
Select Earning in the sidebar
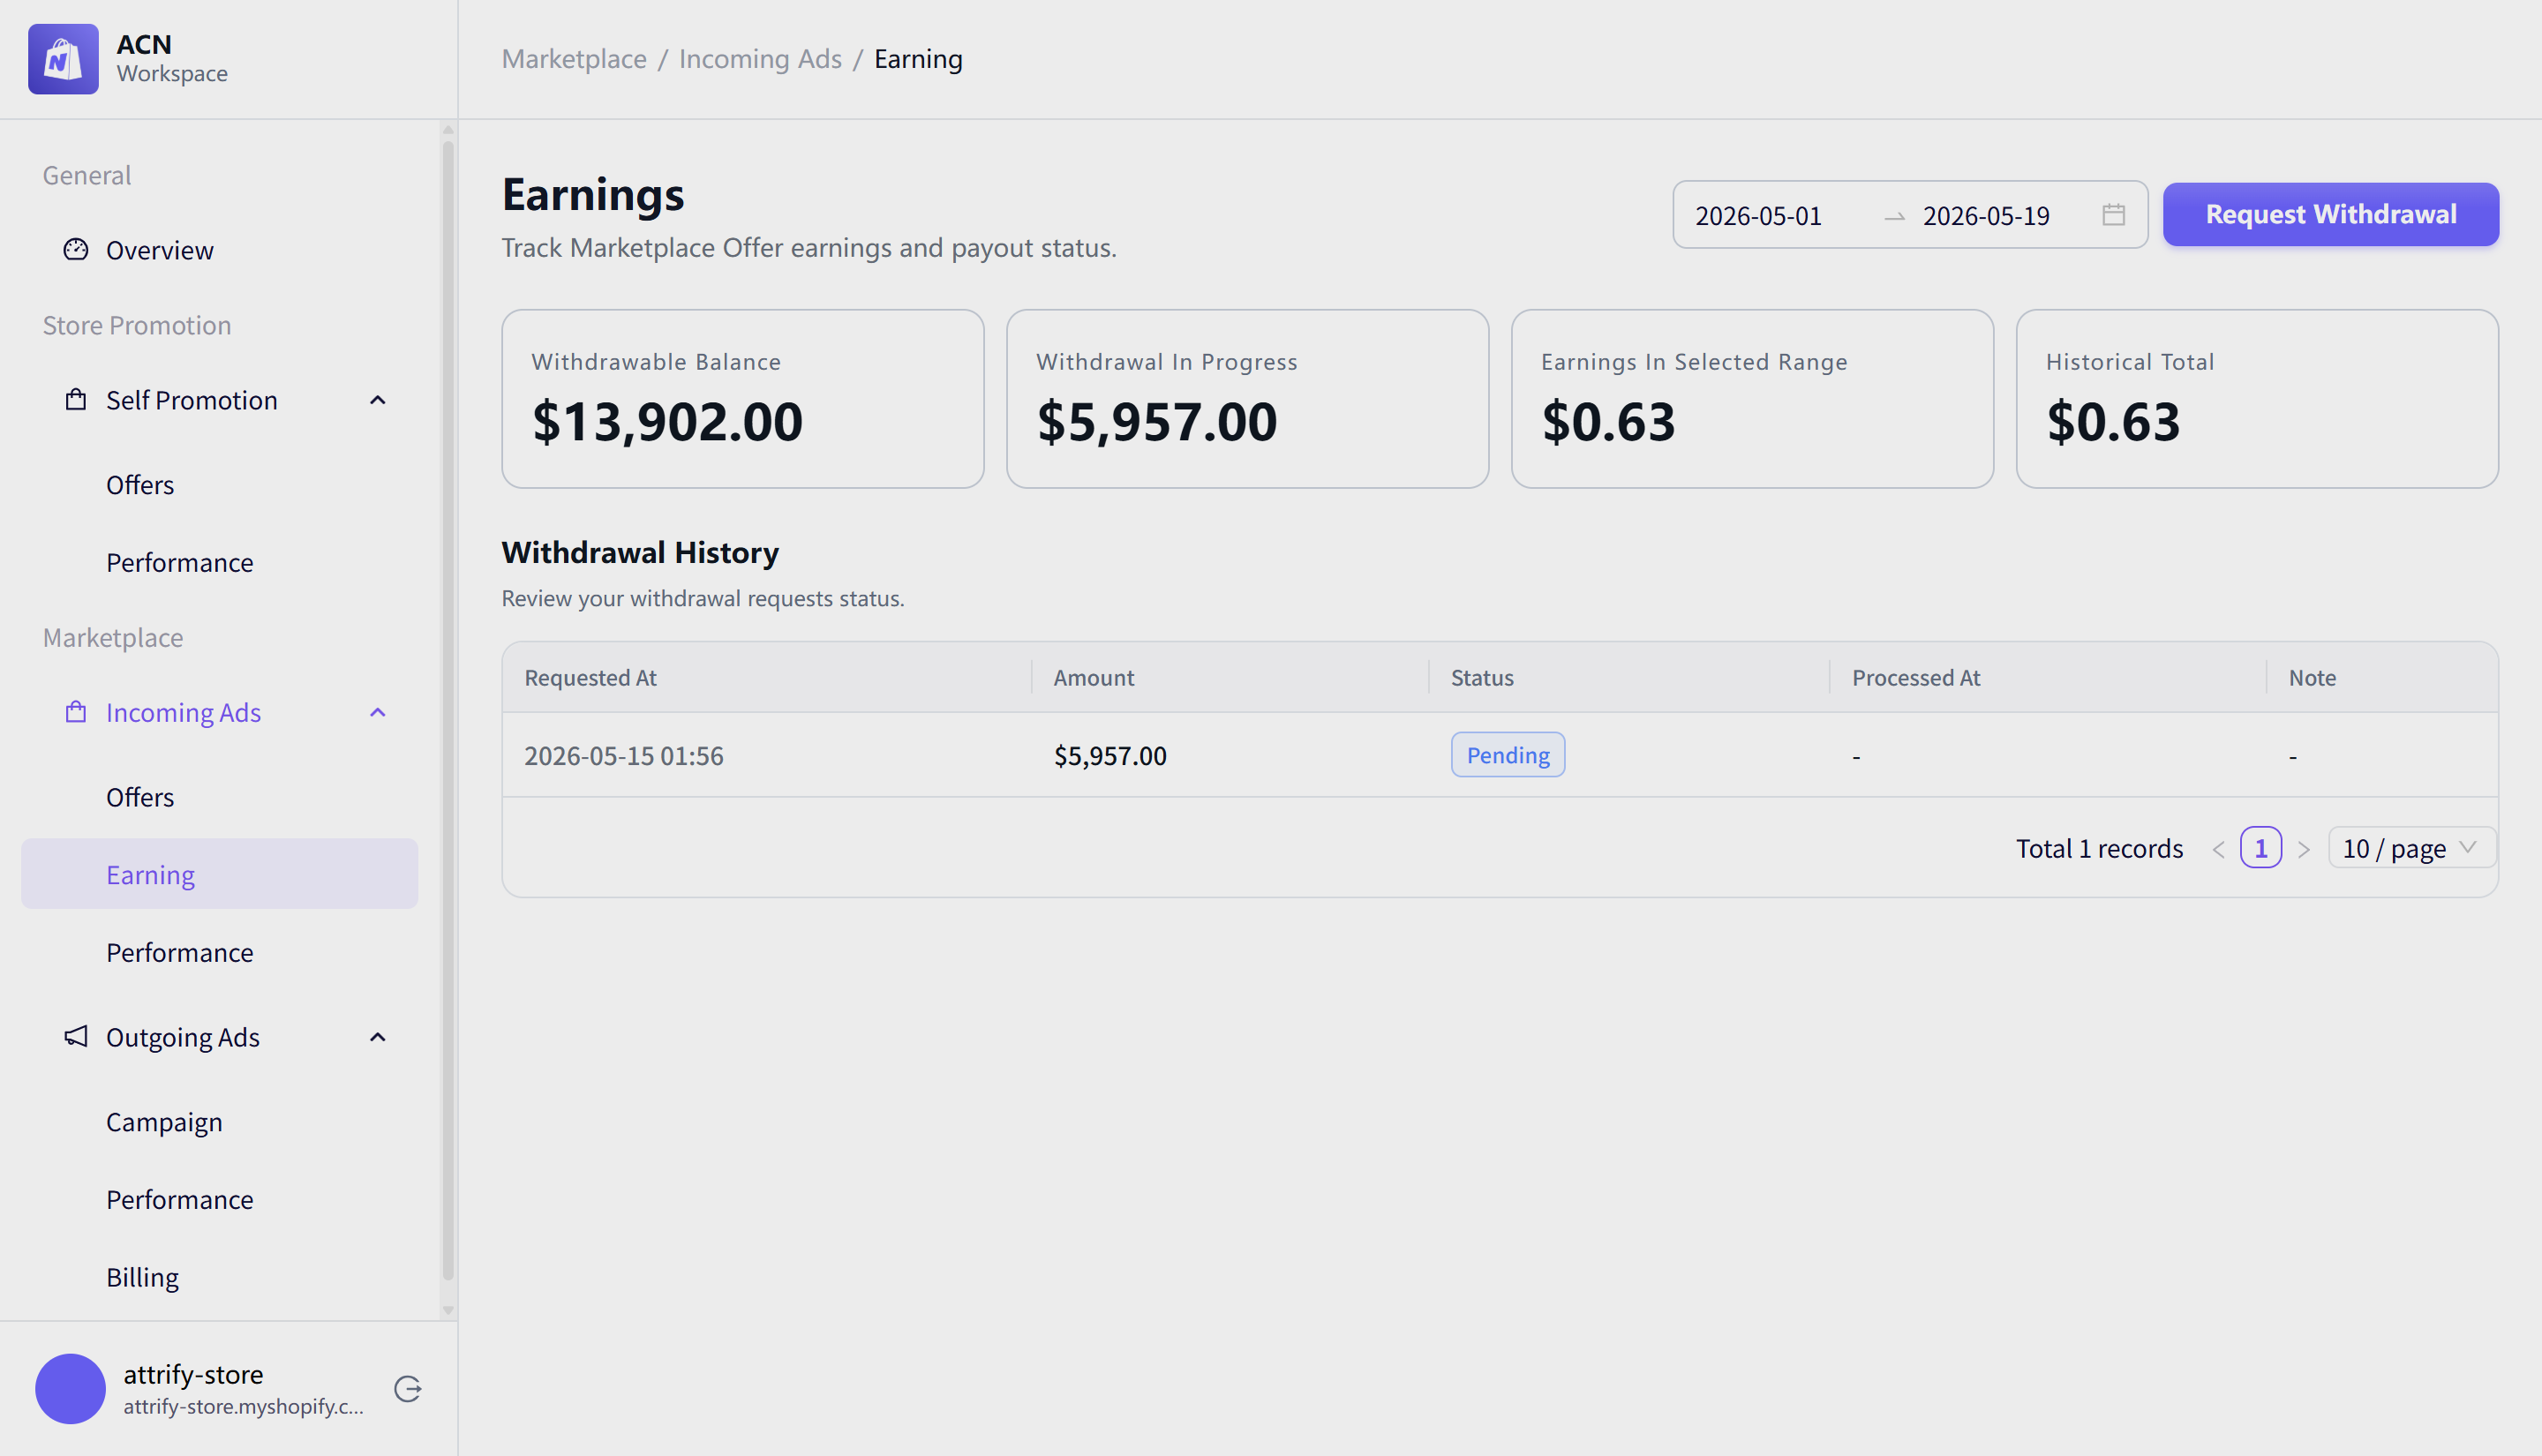pyautogui.click(x=220, y=874)
